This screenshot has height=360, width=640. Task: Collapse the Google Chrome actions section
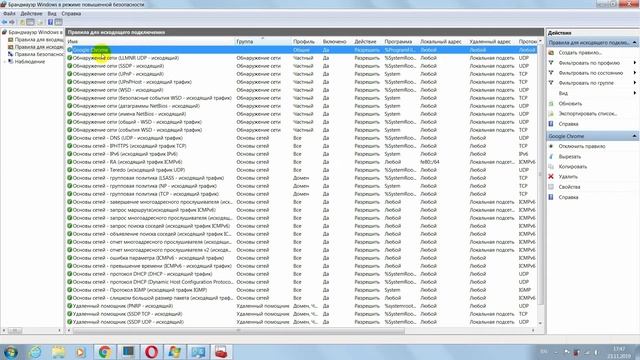634,136
